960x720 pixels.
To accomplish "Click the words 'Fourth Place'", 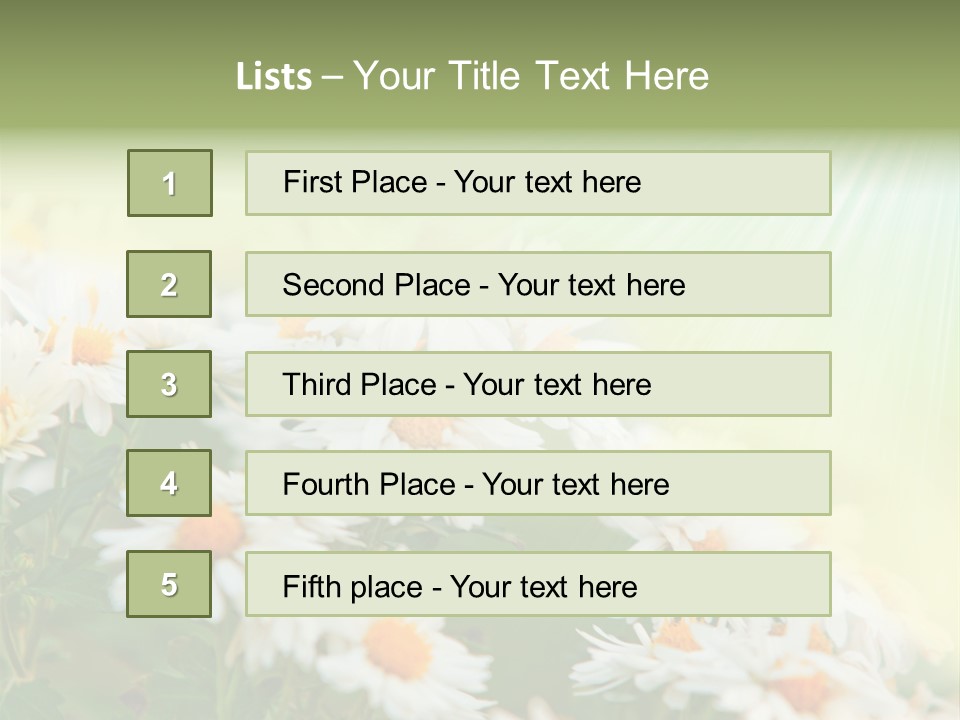I will [369, 484].
